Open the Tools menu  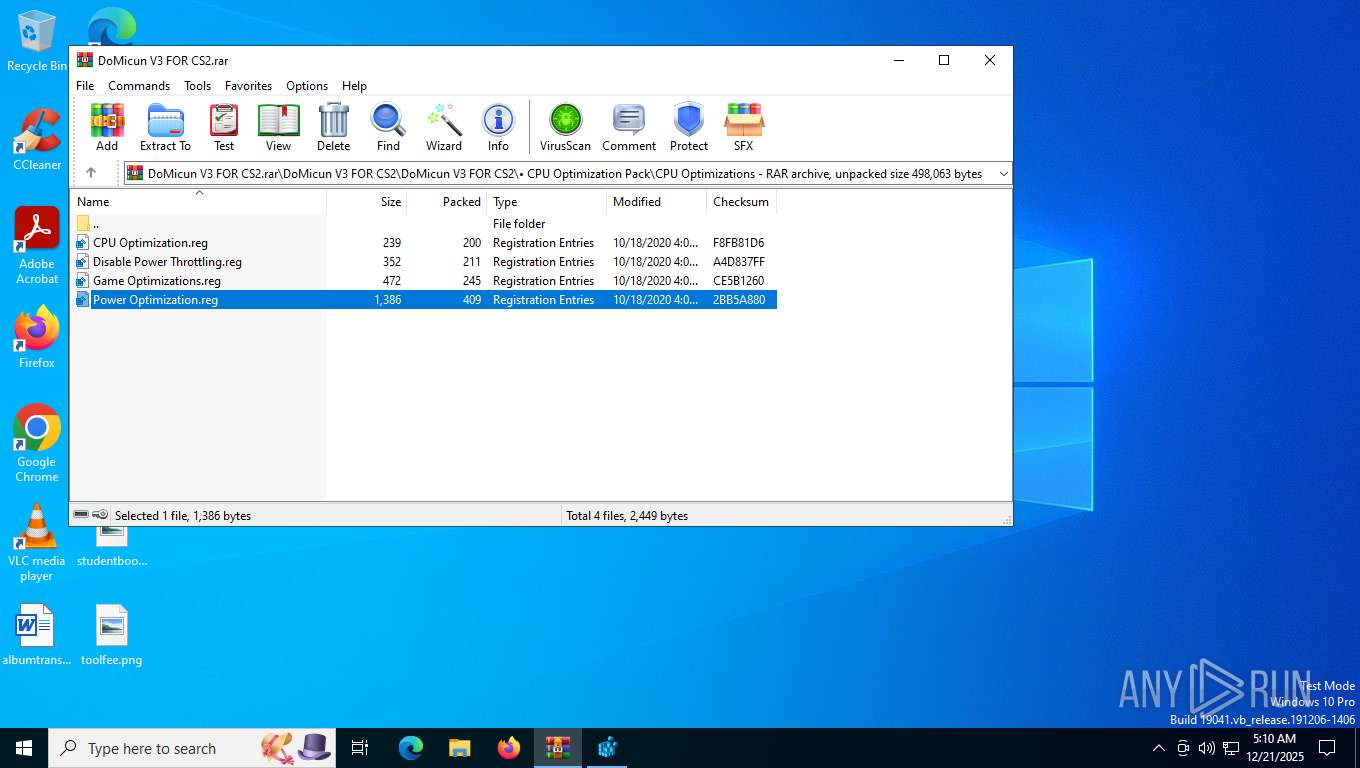pyautogui.click(x=197, y=86)
